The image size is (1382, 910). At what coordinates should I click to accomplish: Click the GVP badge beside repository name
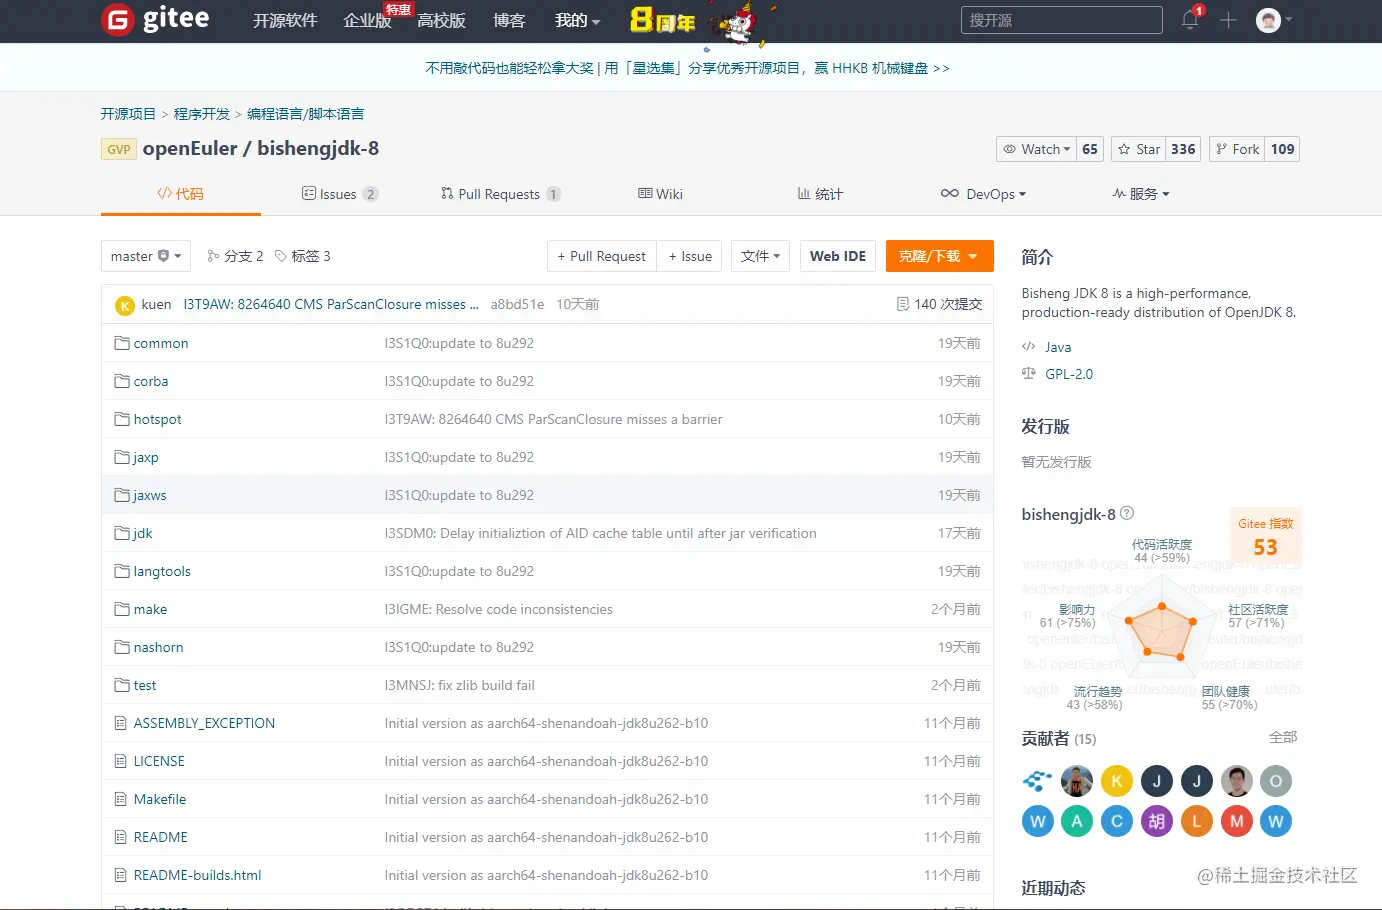119,149
